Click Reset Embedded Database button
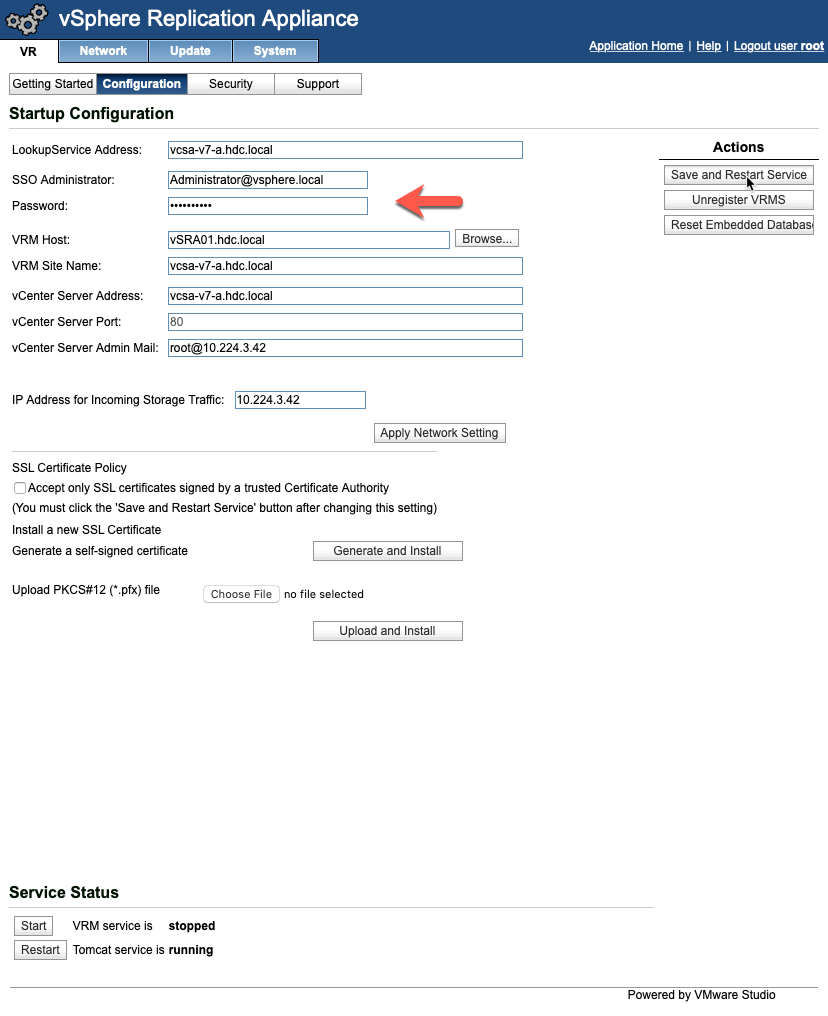The width and height of the screenshot is (828, 1016). click(739, 225)
